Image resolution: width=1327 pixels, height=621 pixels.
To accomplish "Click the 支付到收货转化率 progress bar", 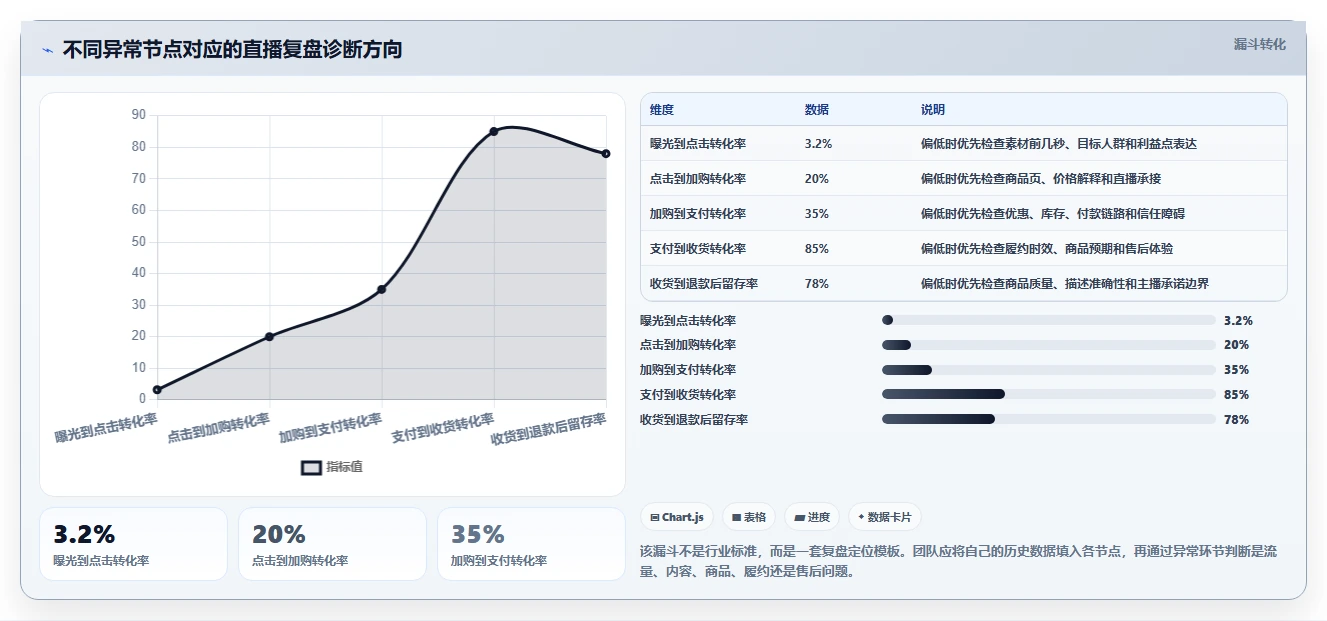I will point(1049,394).
